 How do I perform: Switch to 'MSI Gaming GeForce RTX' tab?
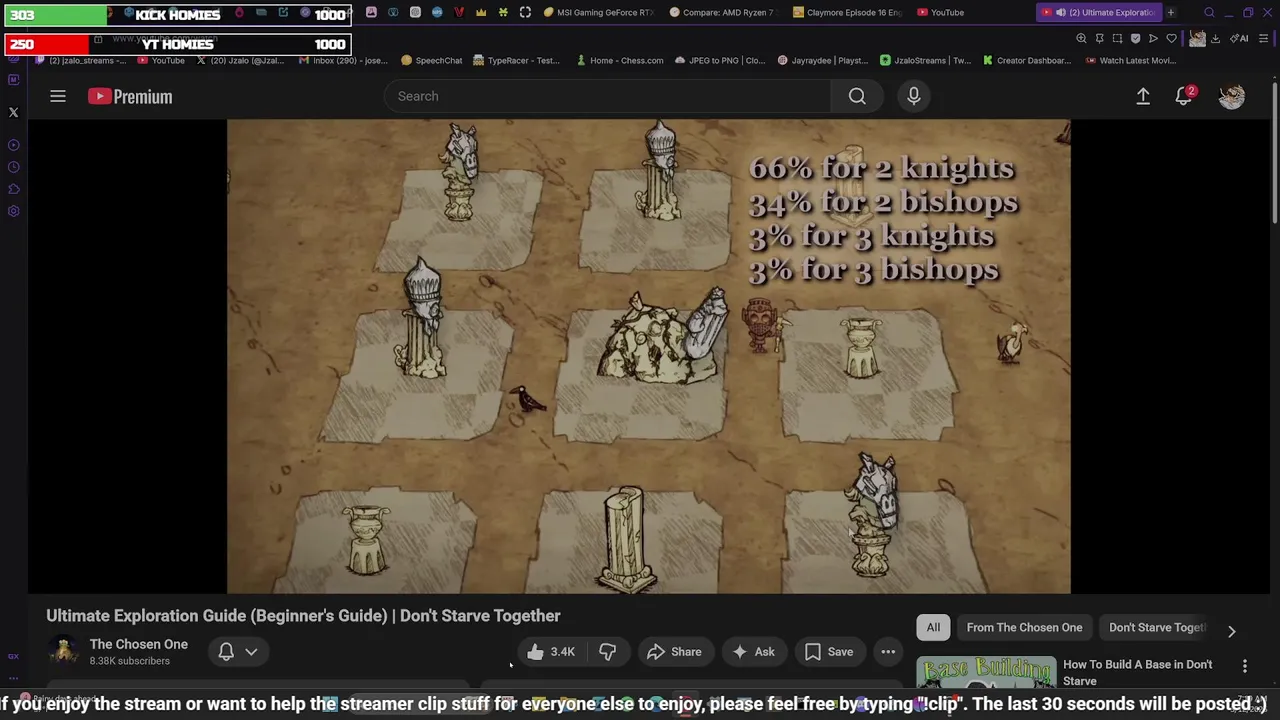pos(599,12)
